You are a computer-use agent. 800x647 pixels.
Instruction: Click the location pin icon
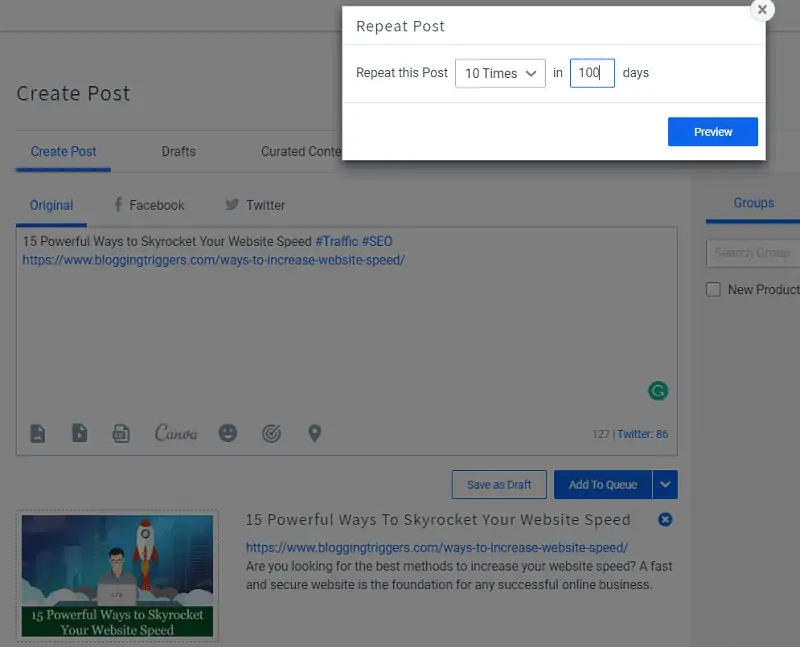click(x=314, y=433)
